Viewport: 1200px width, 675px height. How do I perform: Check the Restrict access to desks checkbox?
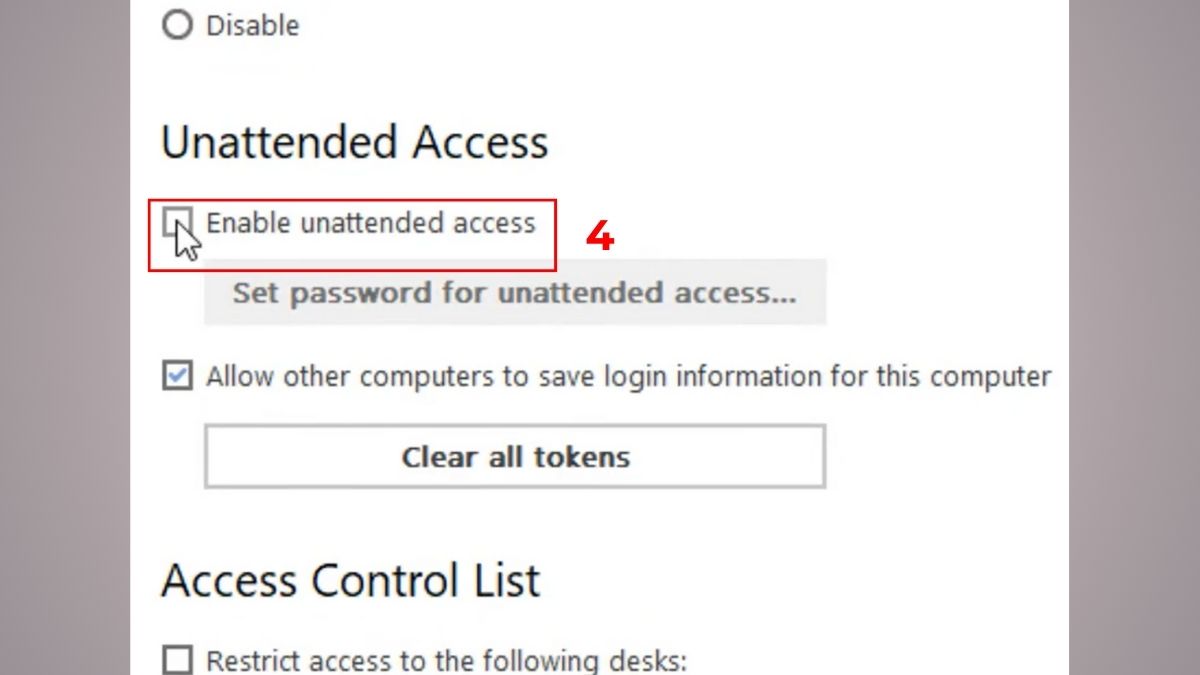(x=177, y=660)
